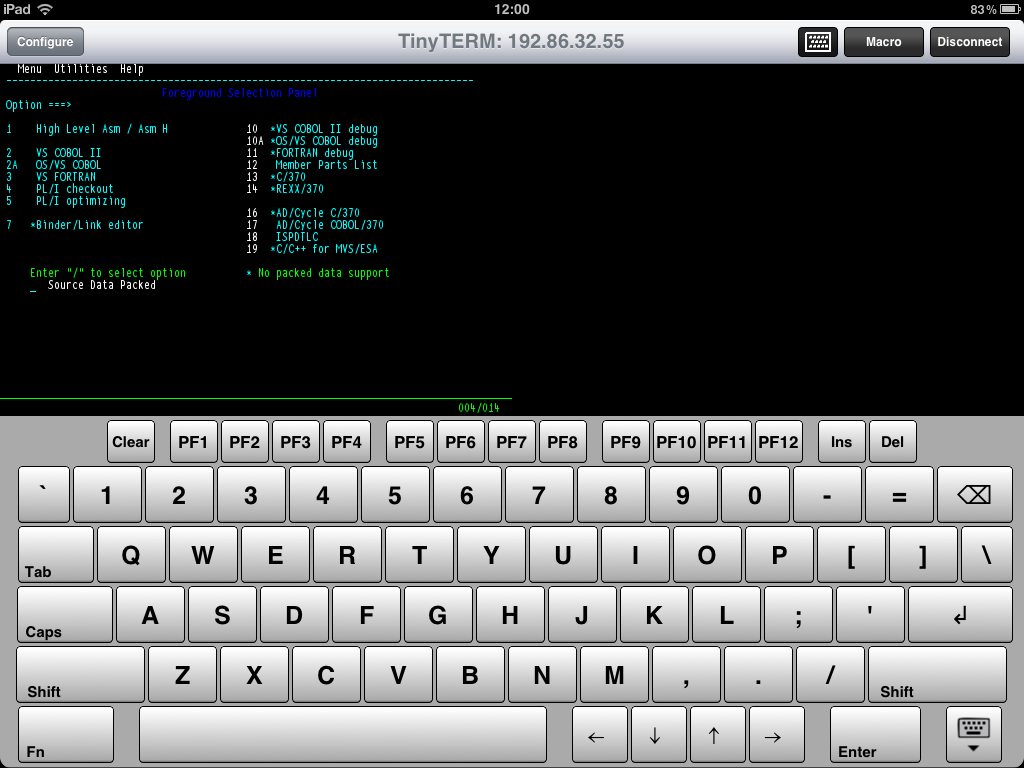This screenshot has width=1024, height=768.
Task: Tap the Wi-Fi indicator in the status bar
Action: coord(46,9)
